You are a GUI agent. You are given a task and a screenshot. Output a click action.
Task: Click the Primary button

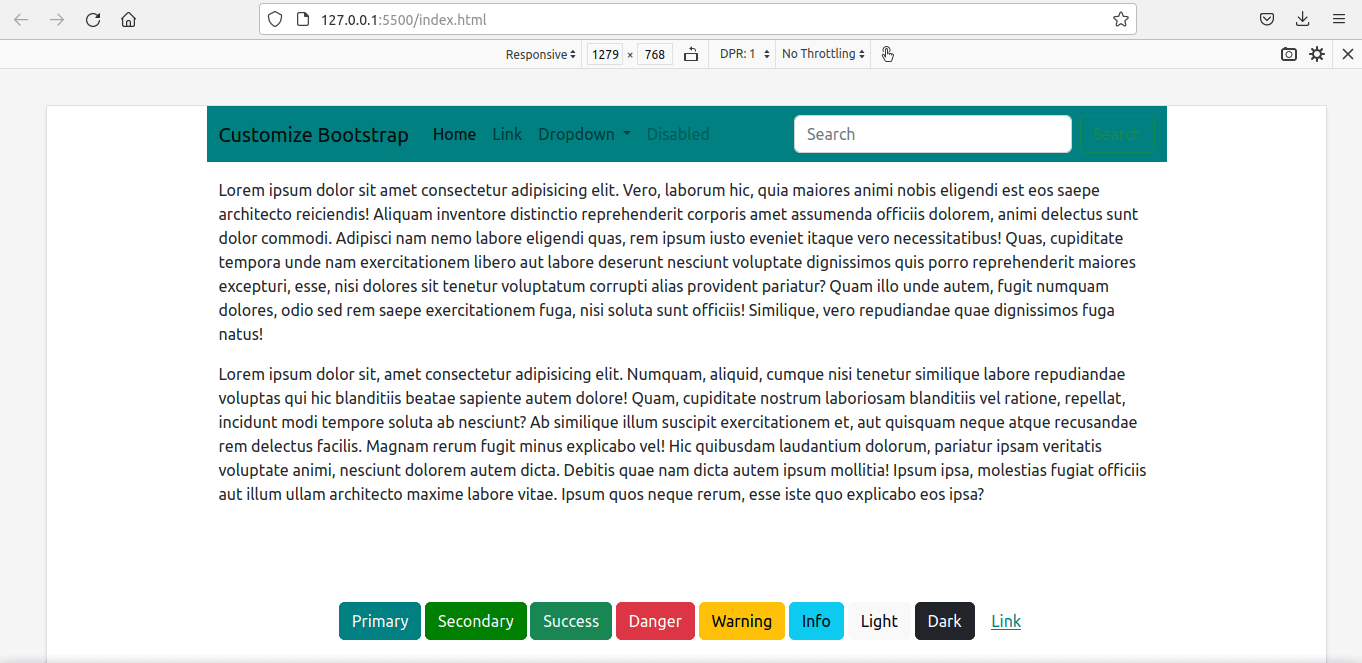point(379,621)
